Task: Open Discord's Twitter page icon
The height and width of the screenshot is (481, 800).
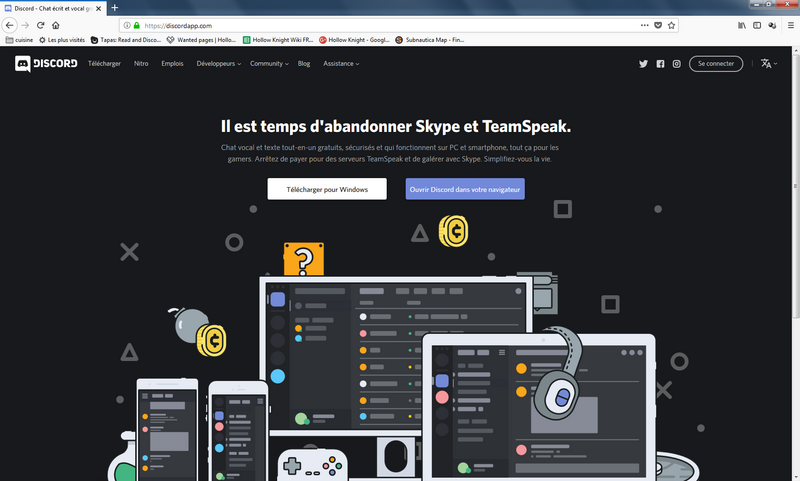Action: pyautogui.click(x=644, y=64)
